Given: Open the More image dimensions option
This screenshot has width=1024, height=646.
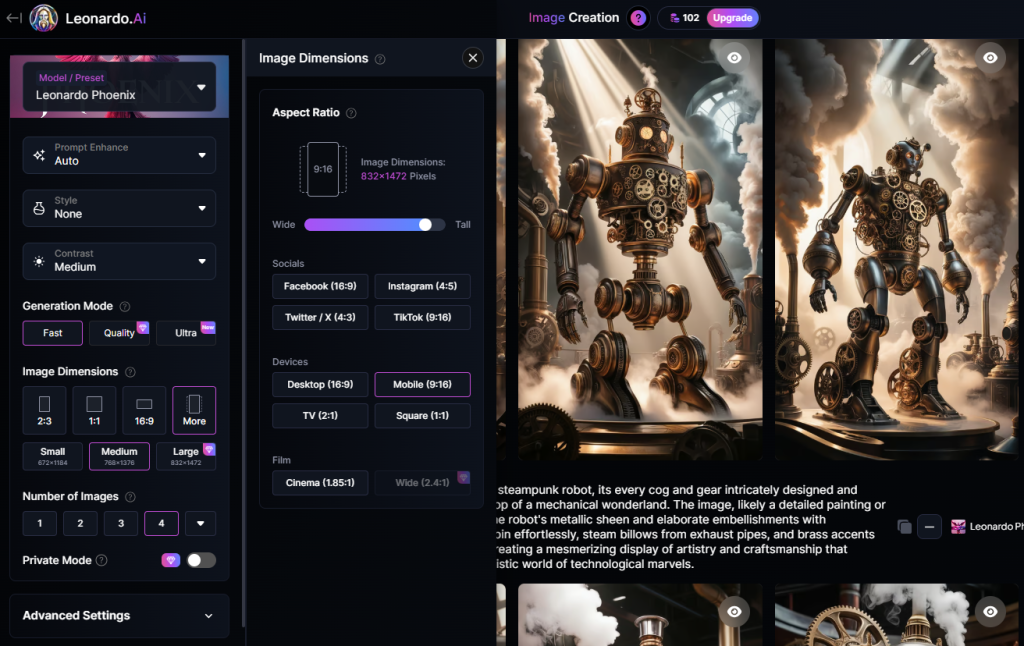Looking at the screenshot, I should pyautogui.click(x=194, y=410).
